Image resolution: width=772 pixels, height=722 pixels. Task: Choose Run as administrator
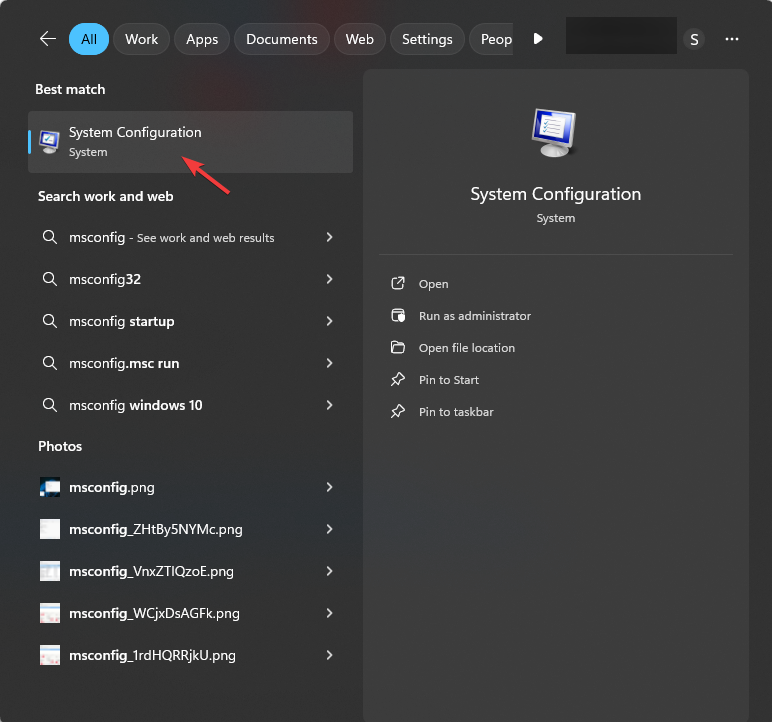(475, 316)
